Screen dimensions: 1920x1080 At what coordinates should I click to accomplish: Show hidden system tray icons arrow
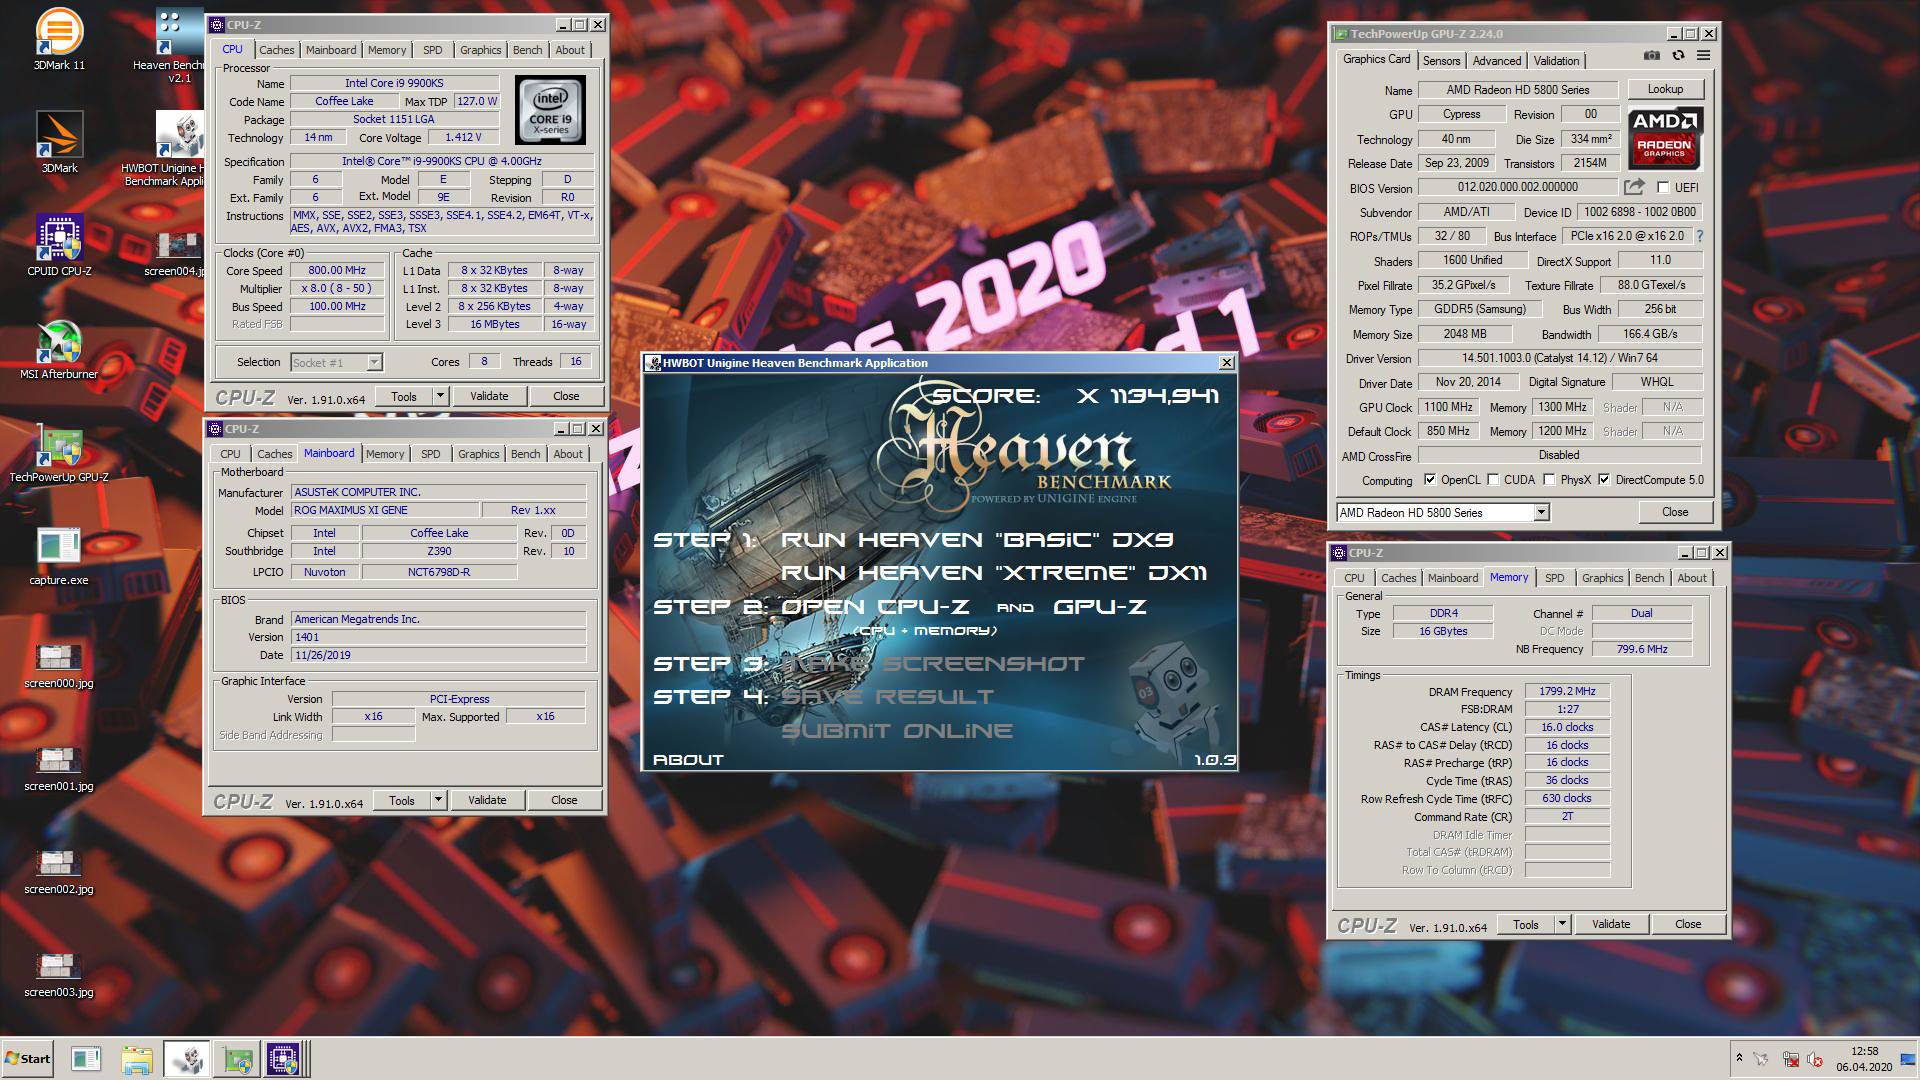pos(1739,1058)
